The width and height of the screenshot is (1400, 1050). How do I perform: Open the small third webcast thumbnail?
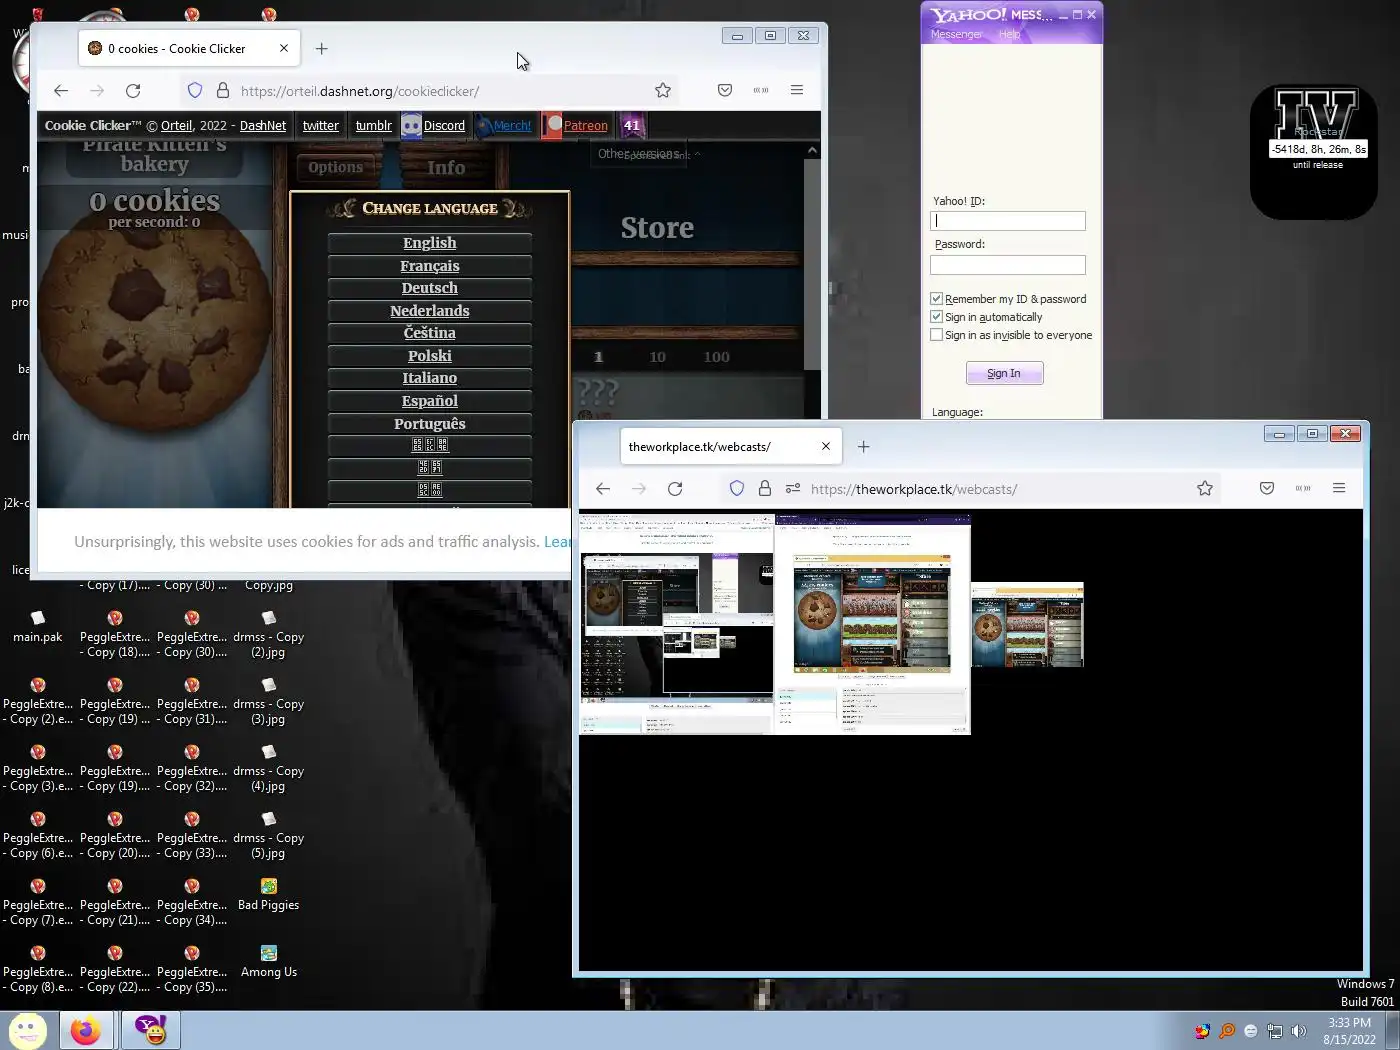tap(1027, 625)
